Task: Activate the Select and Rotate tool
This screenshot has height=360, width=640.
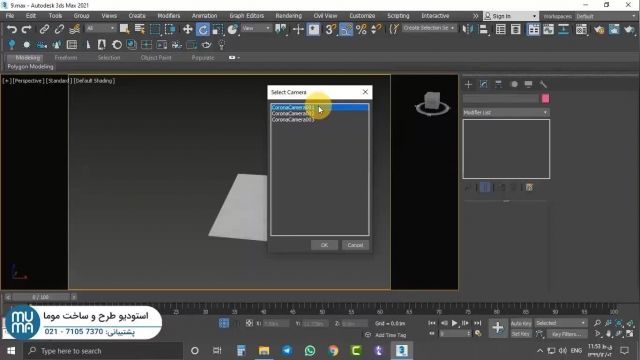Action: pyautogui.click(x=202, y=29)
